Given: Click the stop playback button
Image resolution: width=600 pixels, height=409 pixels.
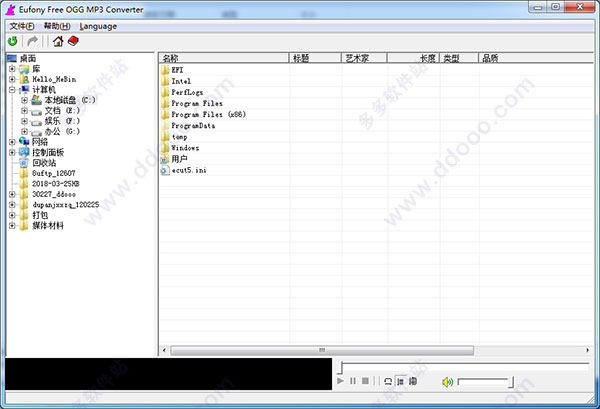Looking at the screenshot, I should pyautogui.click(x=365, y=381).
